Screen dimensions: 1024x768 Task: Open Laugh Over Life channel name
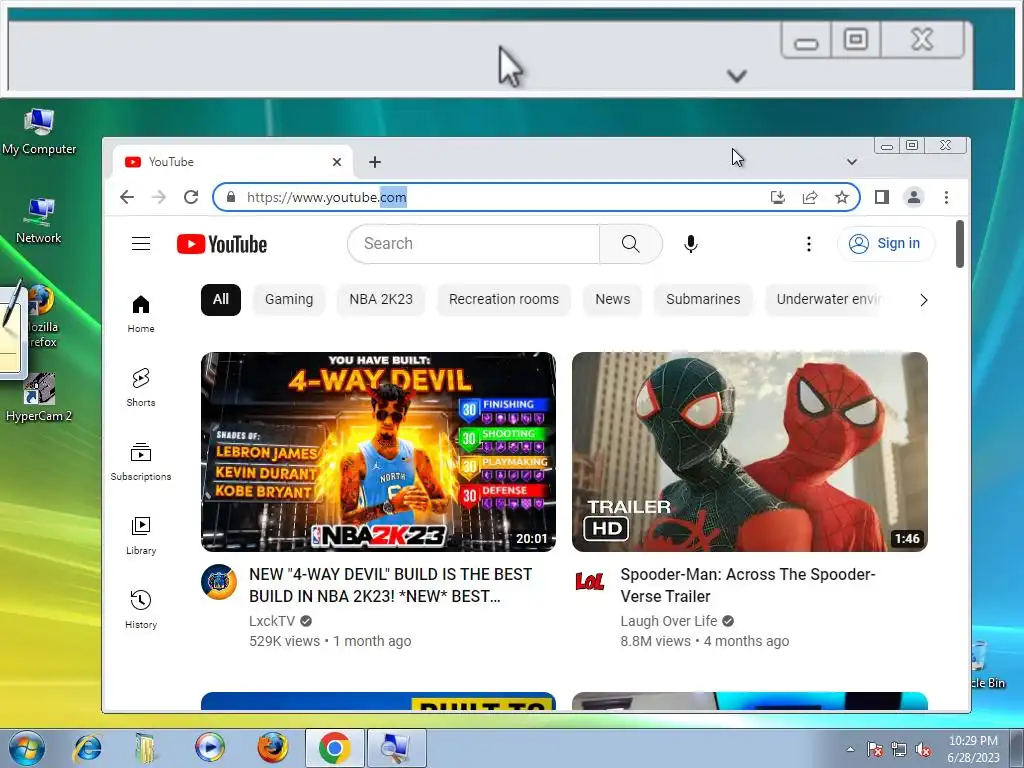click(668, 621)
